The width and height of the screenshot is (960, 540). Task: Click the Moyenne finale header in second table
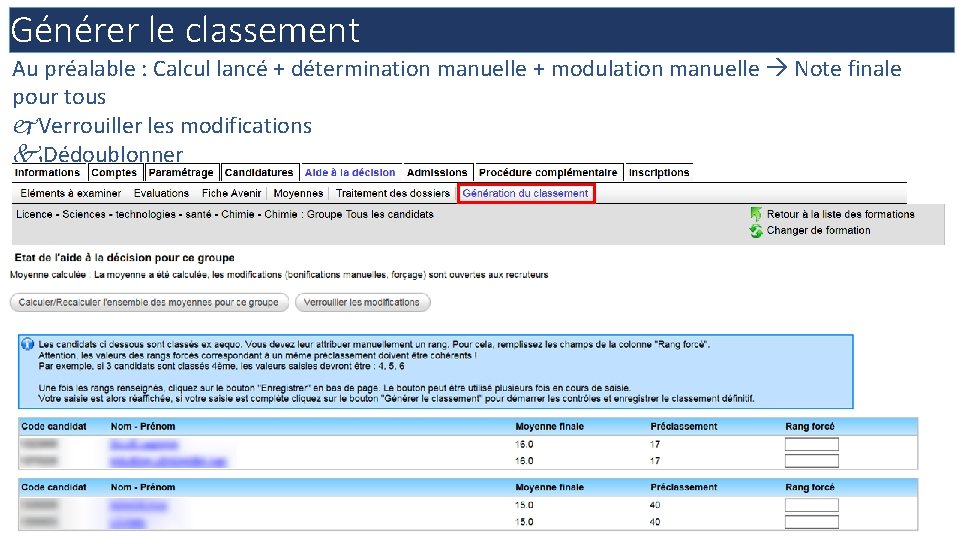[549, 487]
